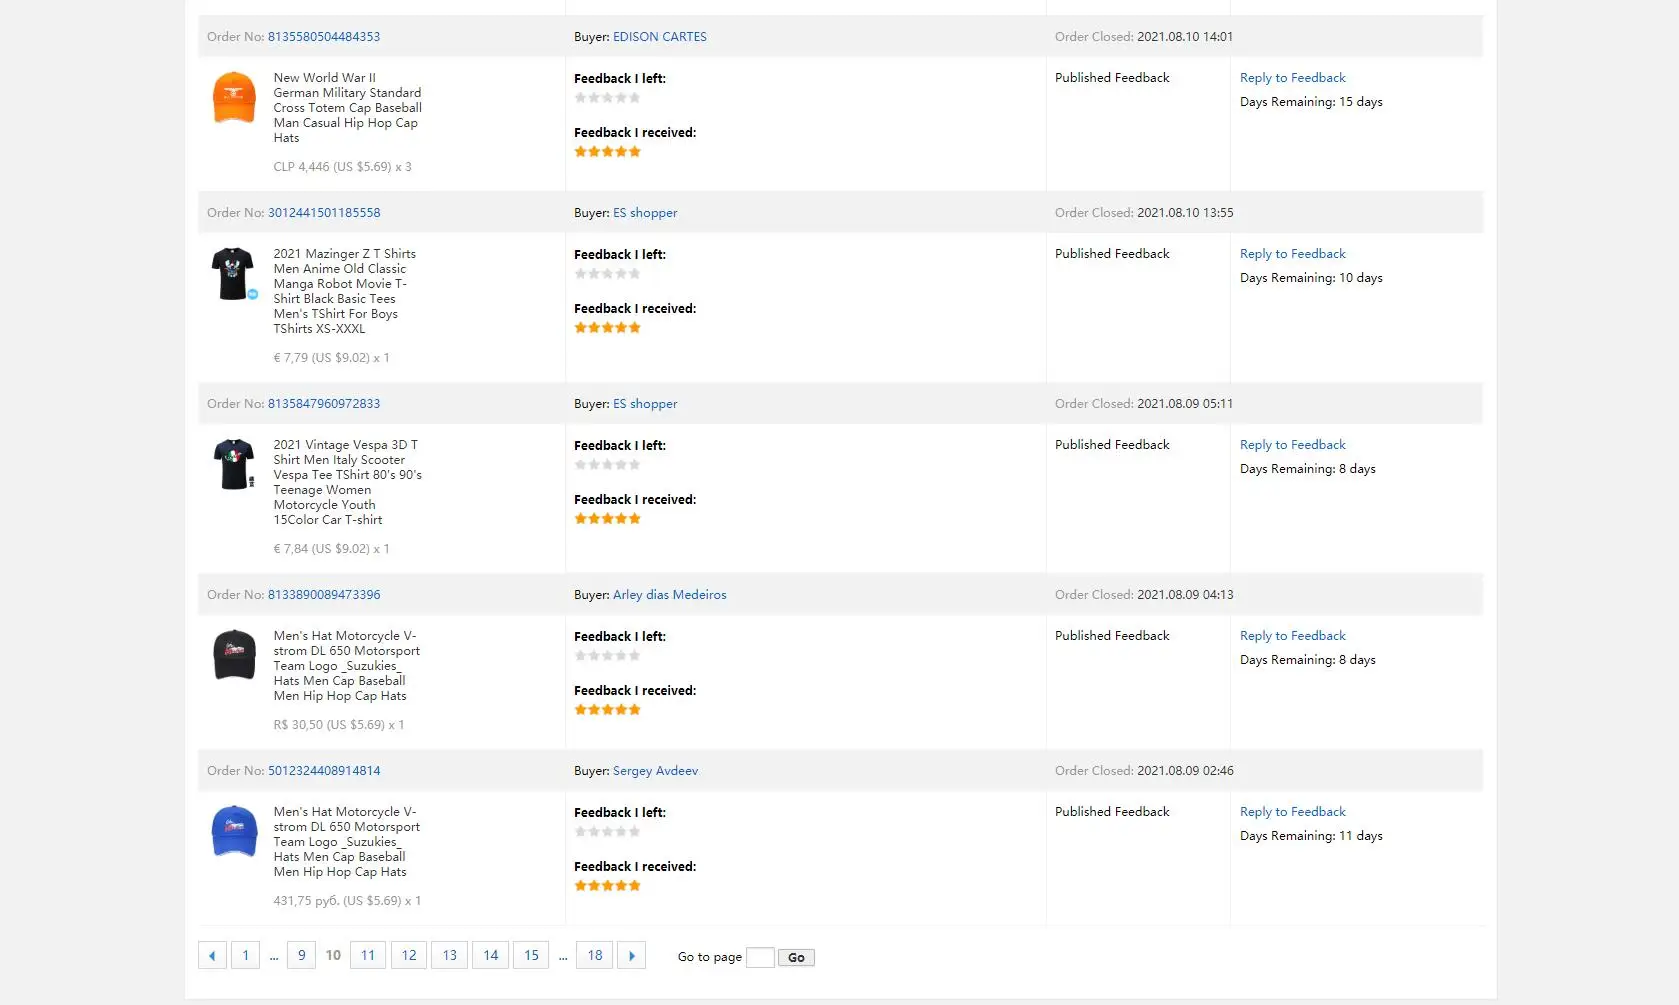Reply to Feedback for Arley dias Medeiros order
Image resolution: width=1679 pixels, height=1005 pixels.
(1293, 636)
